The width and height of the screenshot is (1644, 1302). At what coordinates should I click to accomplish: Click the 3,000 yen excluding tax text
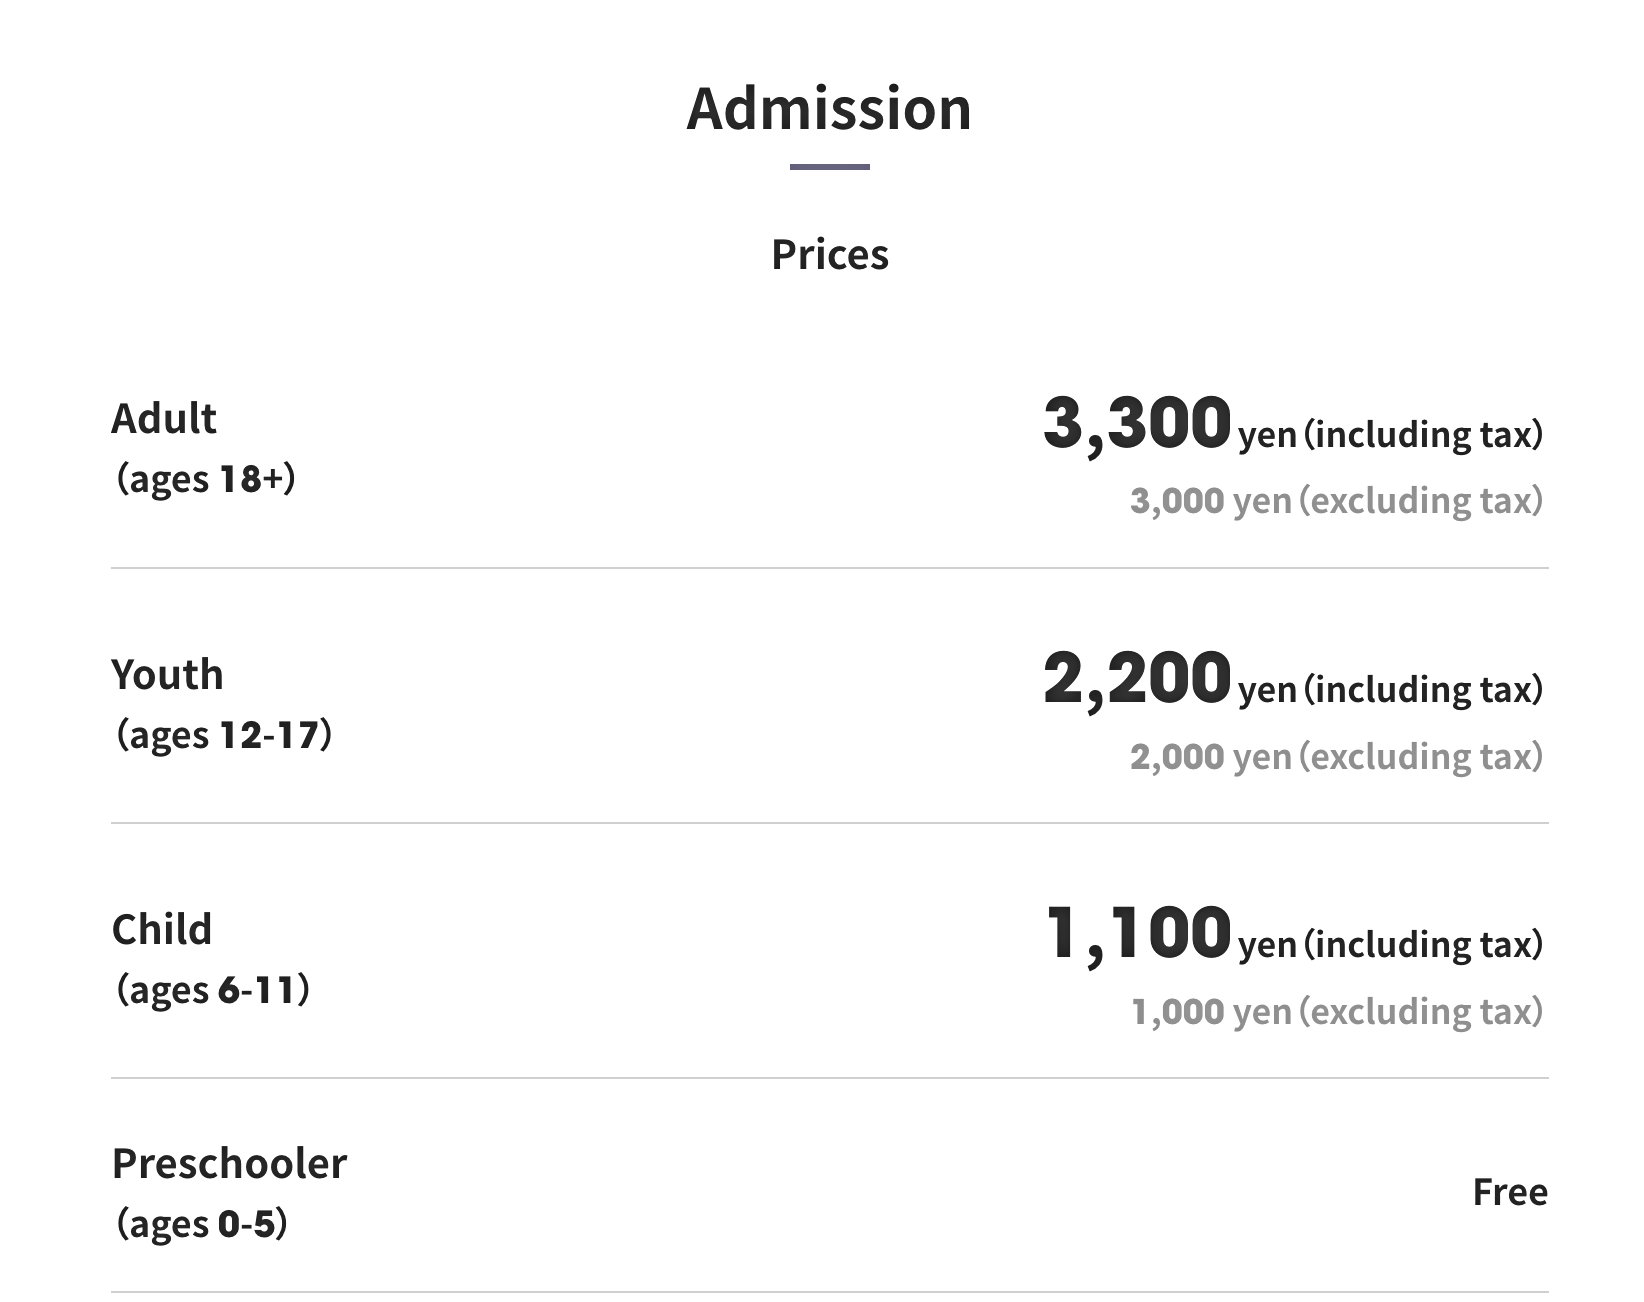pos(1336,500)
